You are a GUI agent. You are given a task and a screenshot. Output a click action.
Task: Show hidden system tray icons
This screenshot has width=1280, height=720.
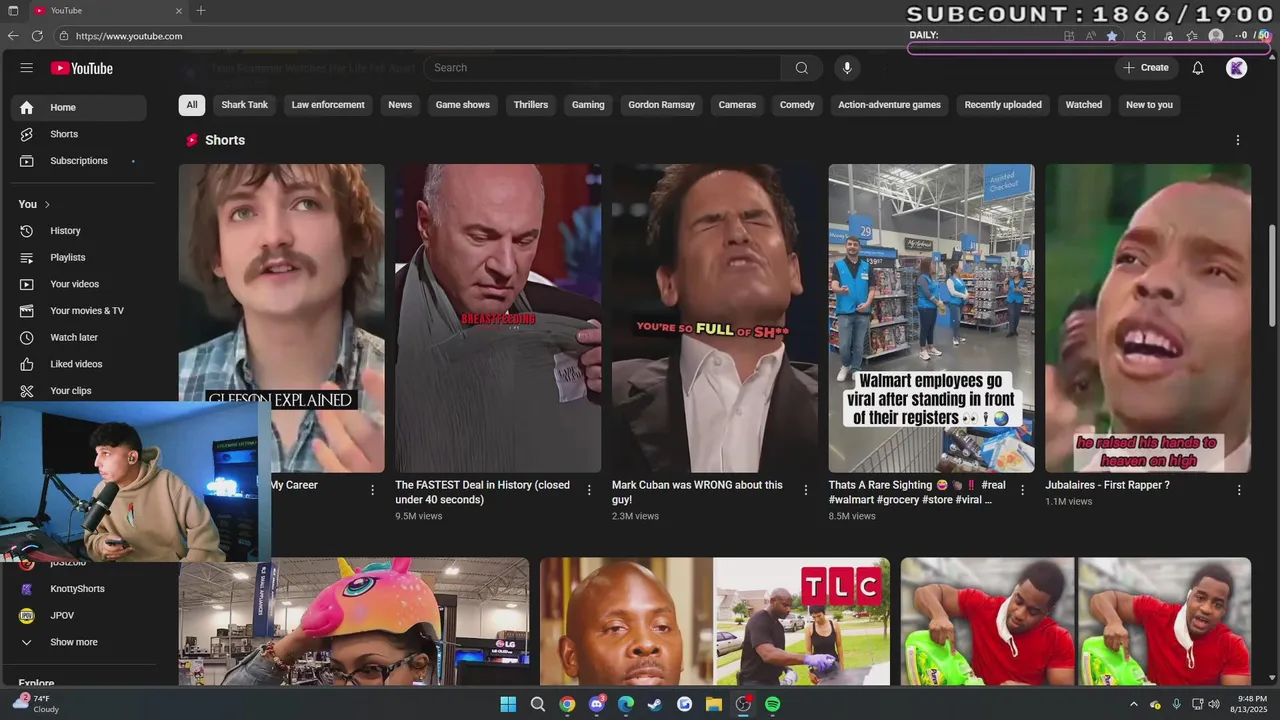point(1133,704)
